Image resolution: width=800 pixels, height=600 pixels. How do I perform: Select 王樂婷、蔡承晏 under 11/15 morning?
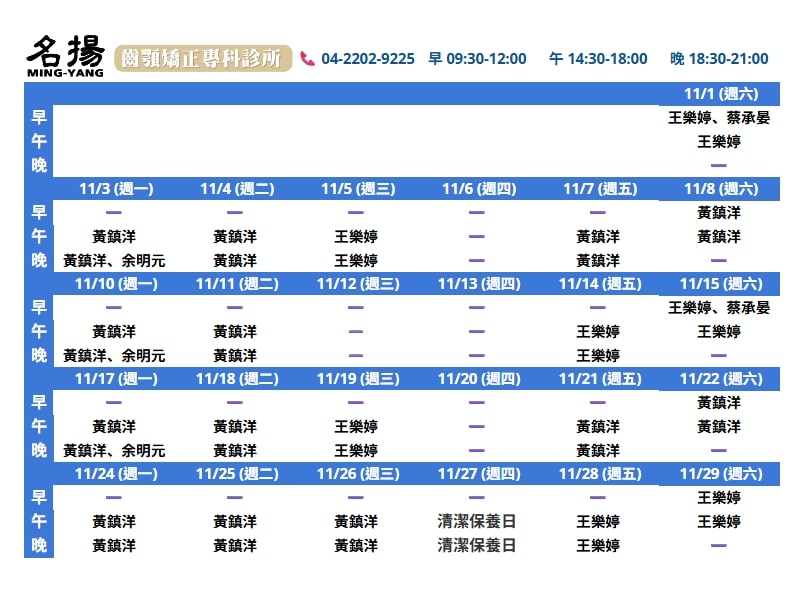[x=719, y=308]
